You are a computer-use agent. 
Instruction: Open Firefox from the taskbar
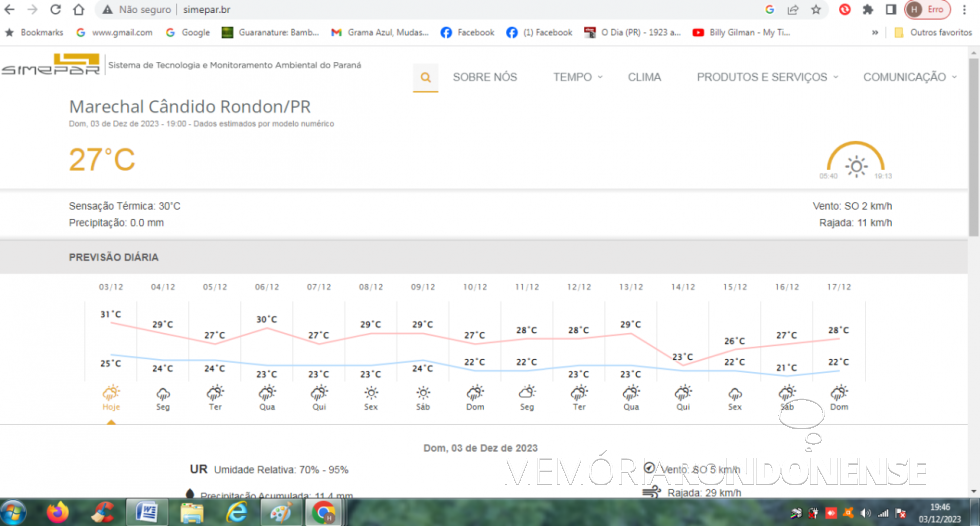pyautogui.click(x=57, y=512)
